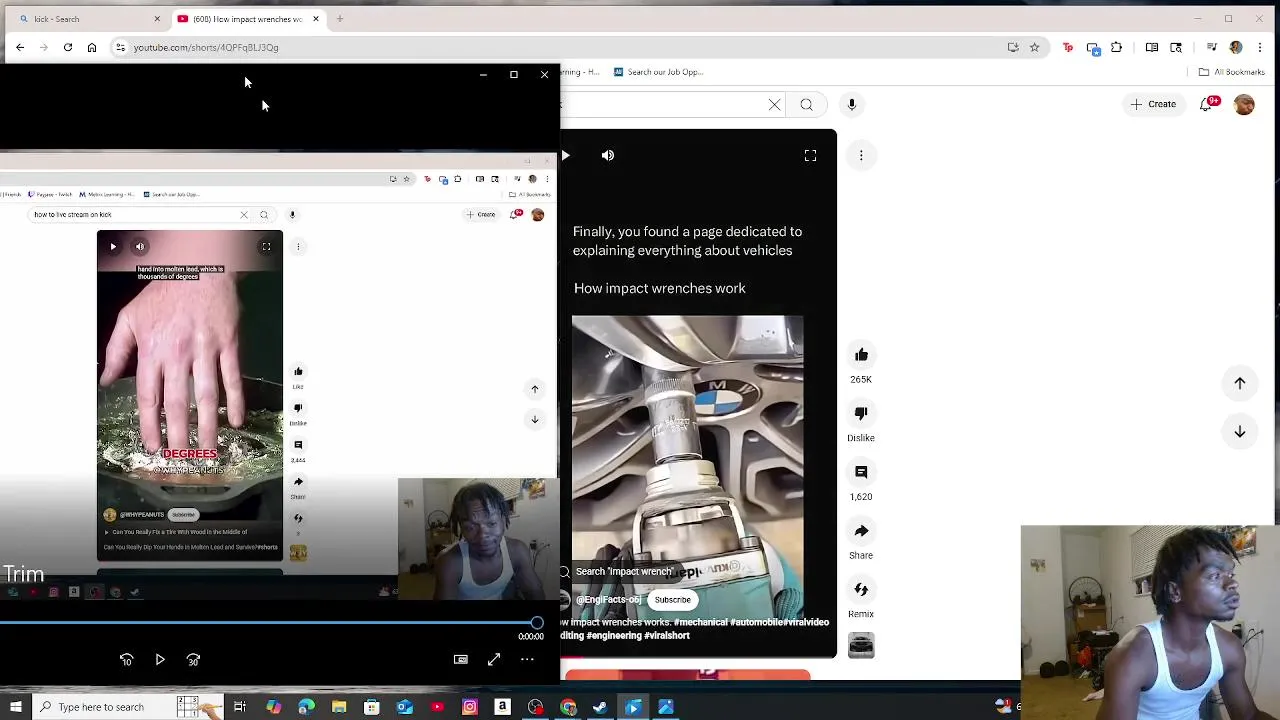Close the YouTube Shorts tab
This screenshot has width=1280, height=720.
(316, 19)
